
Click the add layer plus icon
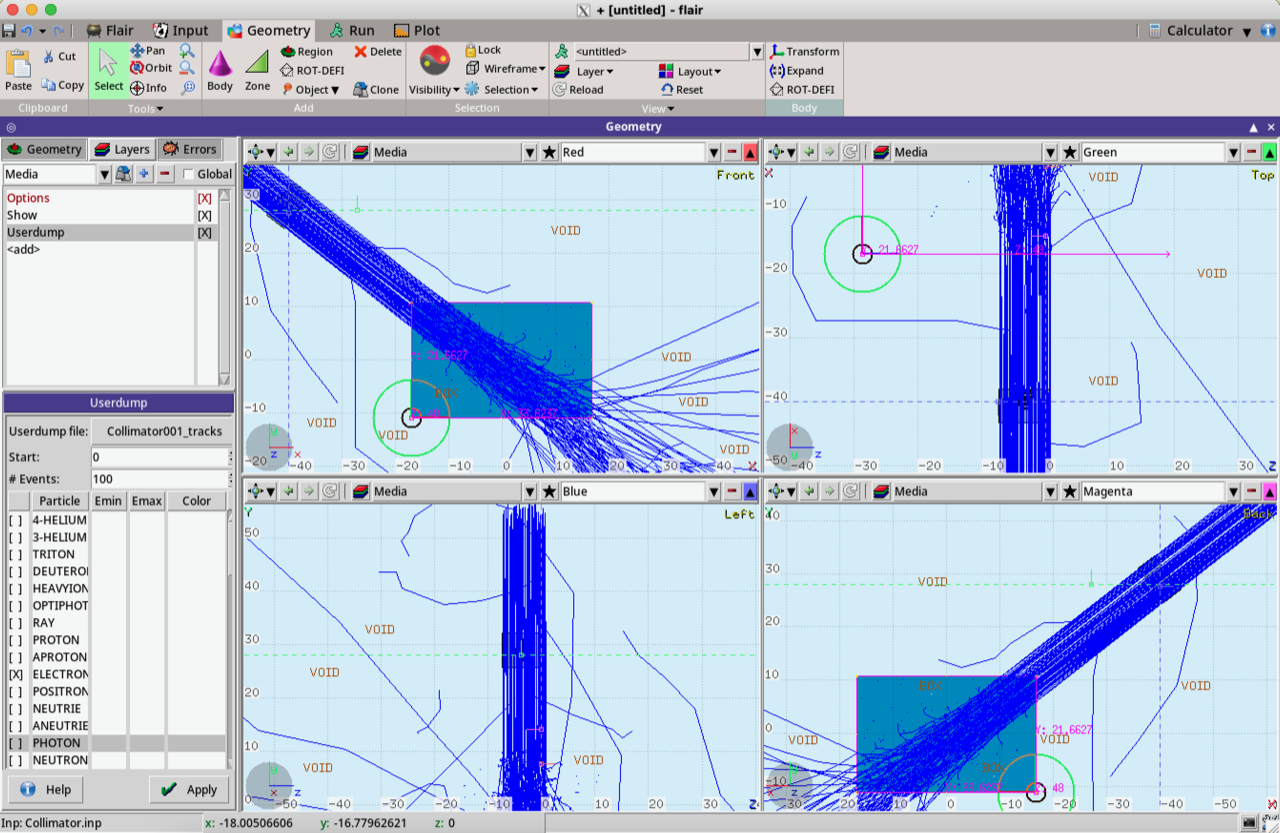pos(144,174)
